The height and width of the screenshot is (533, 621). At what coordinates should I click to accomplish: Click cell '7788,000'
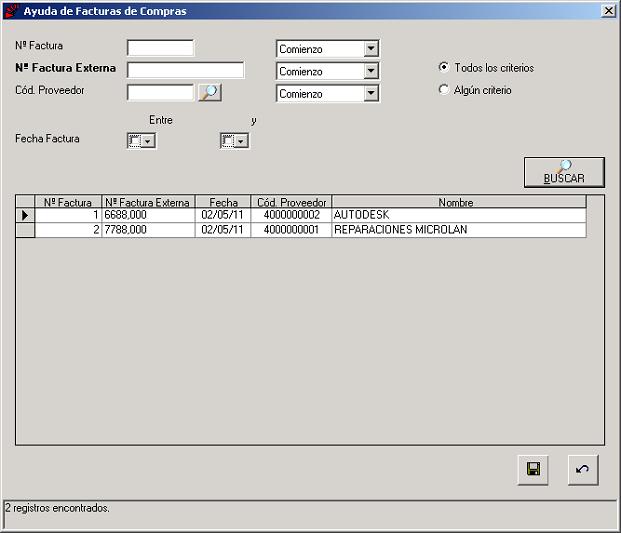coord(148,230)
